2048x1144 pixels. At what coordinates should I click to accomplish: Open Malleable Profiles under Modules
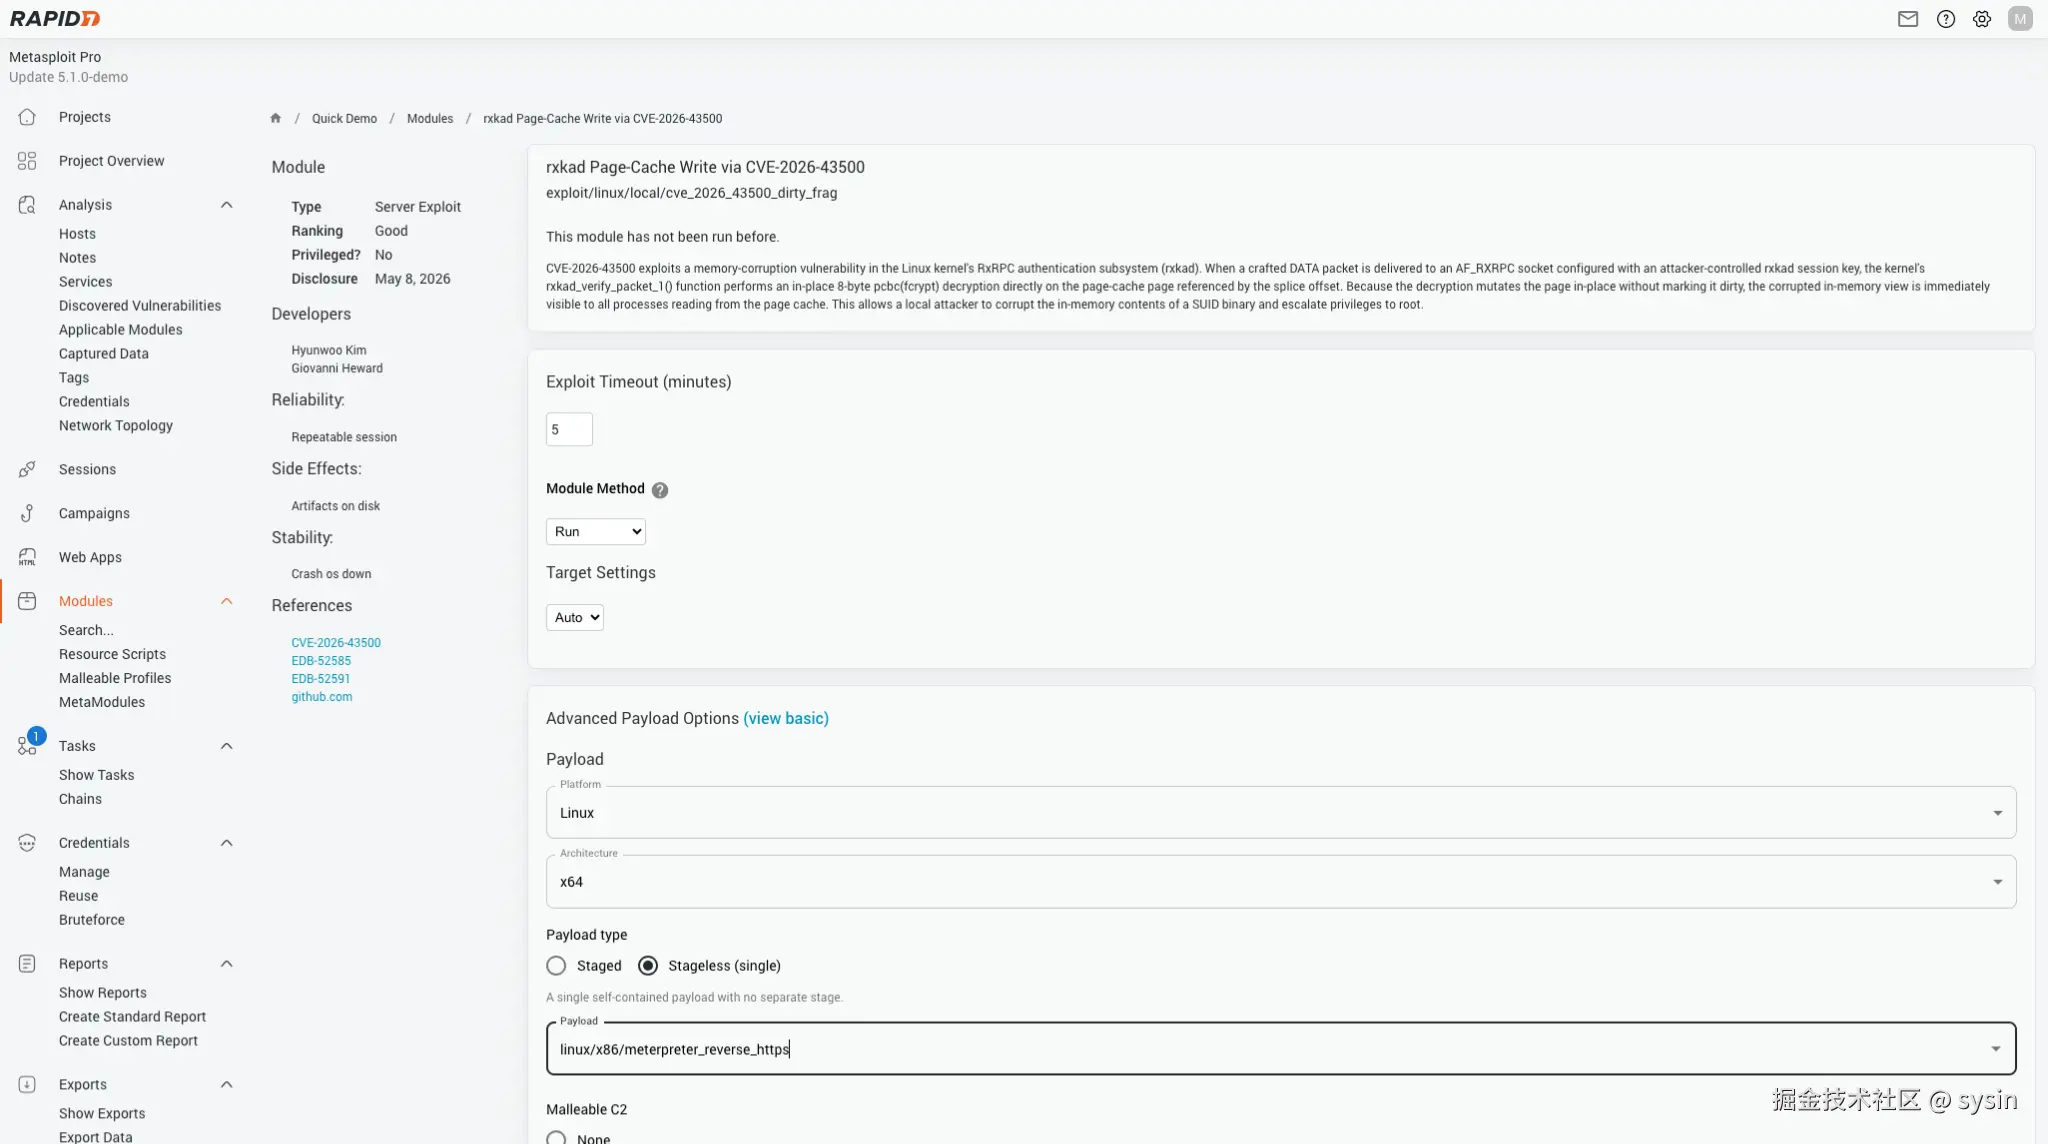[x=115, y=678]
